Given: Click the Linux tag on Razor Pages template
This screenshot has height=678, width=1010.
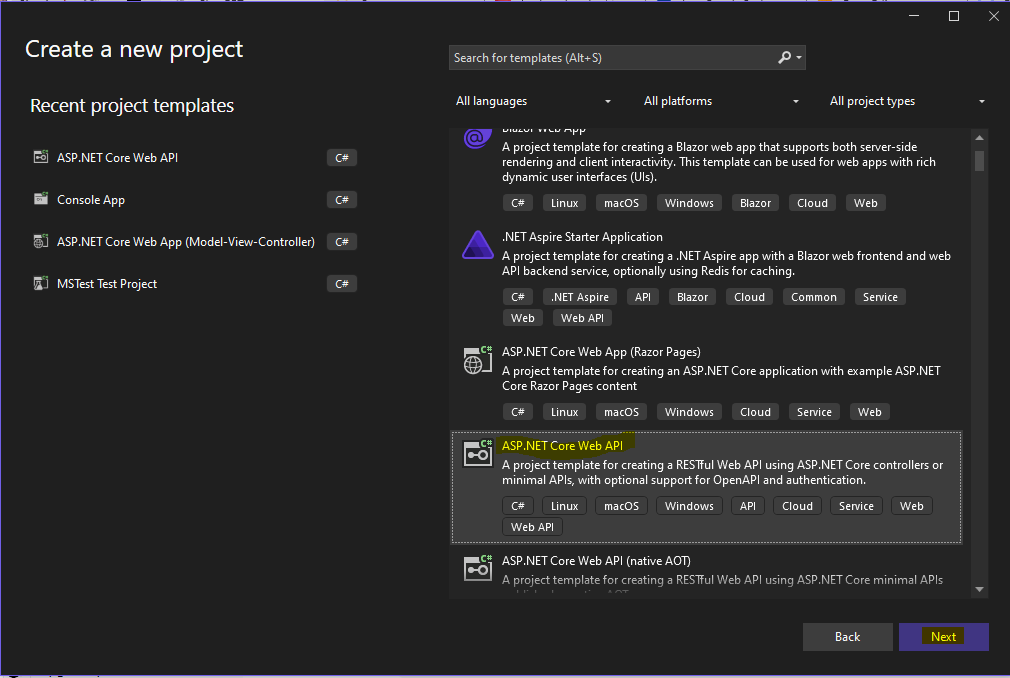Looking at the screenshot, I should click(x=564, y=412).
